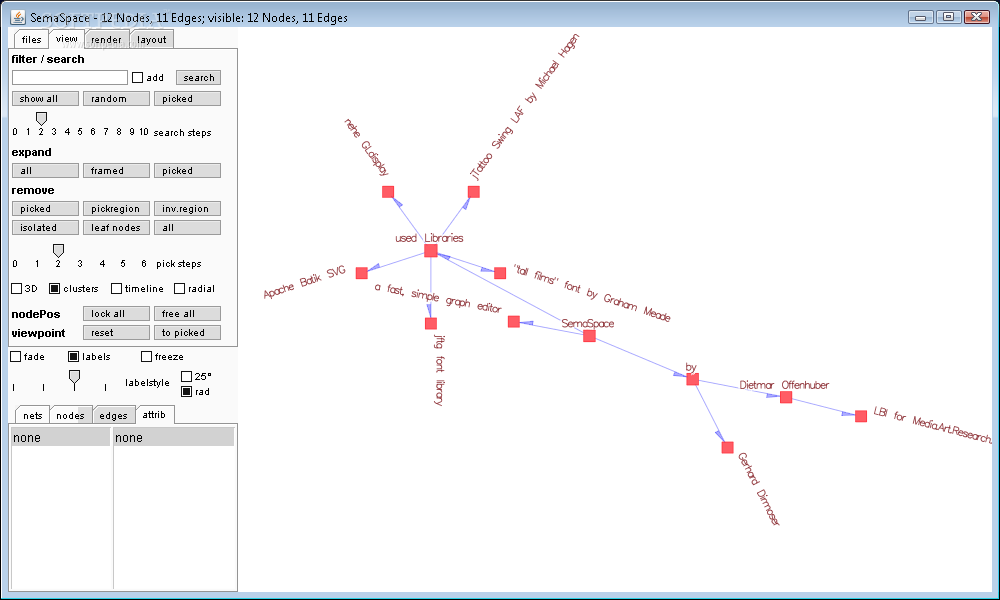Reset the viewpoint
The width and height of the screenshot is (1000, 600).
click(116, 333)
